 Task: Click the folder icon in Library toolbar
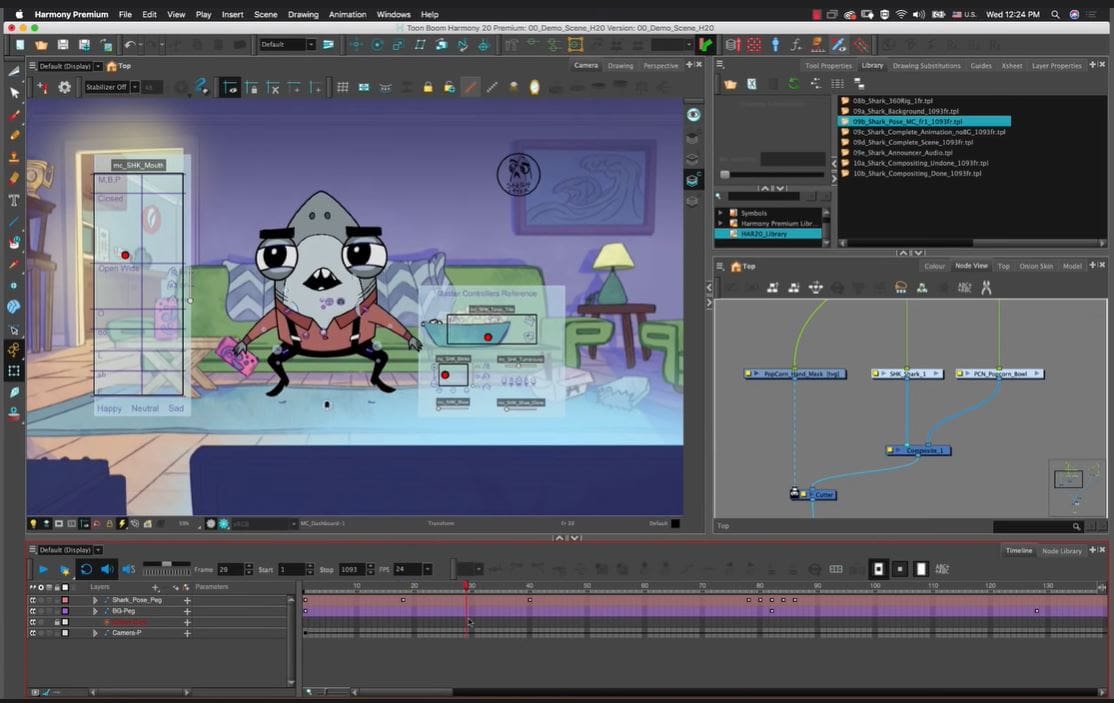730,84
